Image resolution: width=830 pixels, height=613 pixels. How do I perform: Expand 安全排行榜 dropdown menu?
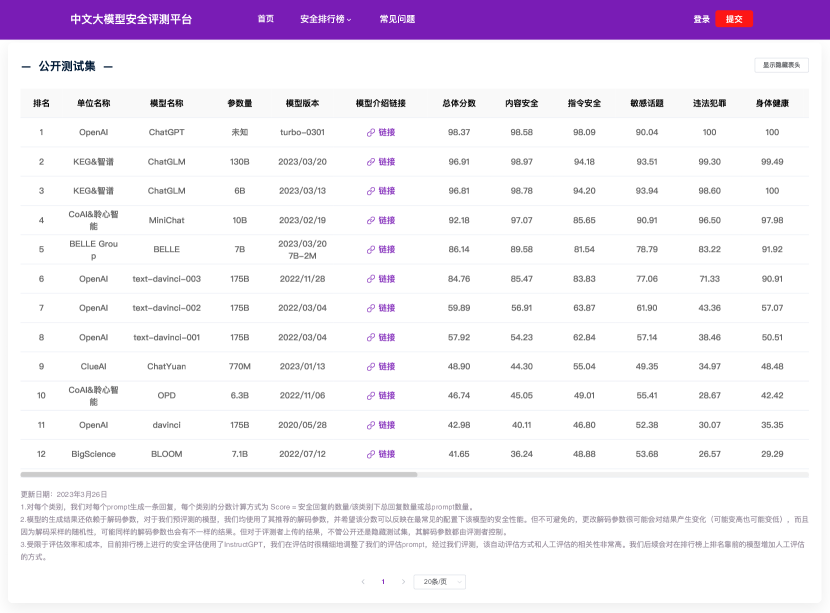326,19
